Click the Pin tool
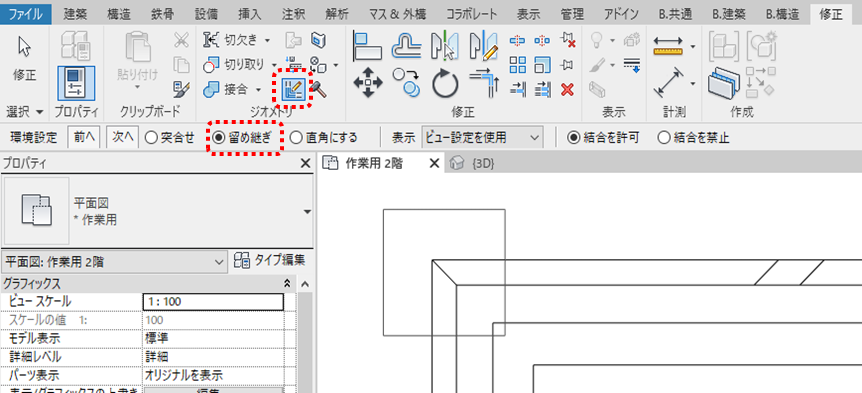The height and width of the screenshot is (393, 862). tap(567, 65)
